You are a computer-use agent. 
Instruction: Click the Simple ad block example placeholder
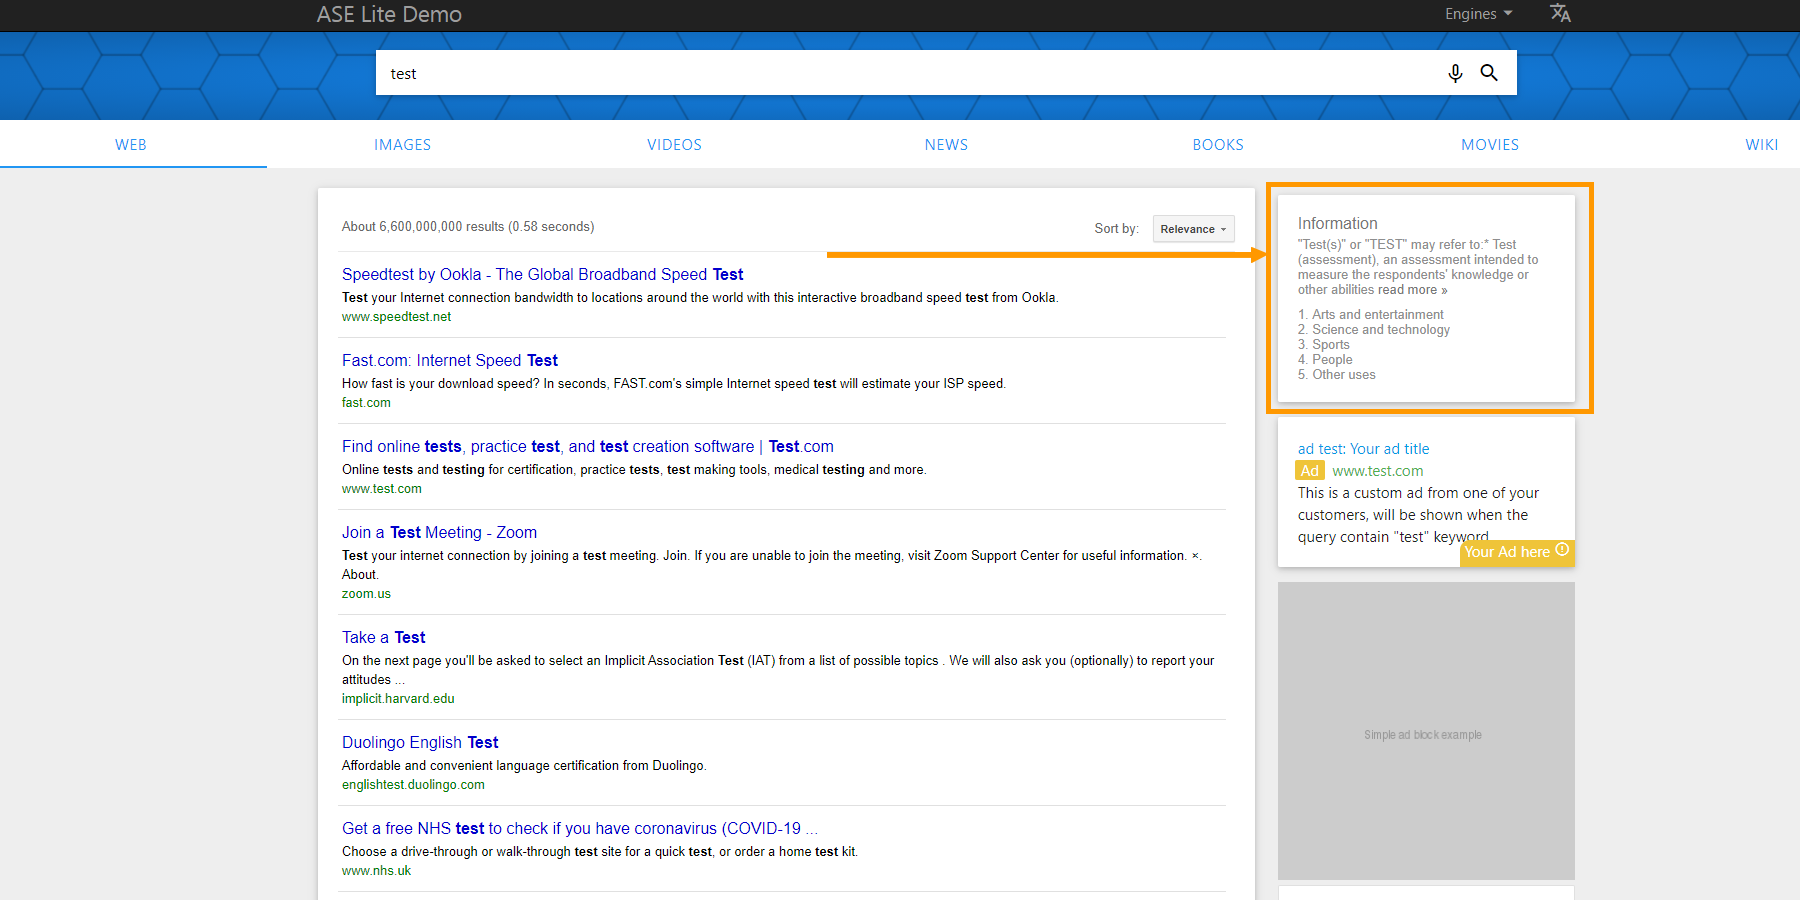[1426, 731]
